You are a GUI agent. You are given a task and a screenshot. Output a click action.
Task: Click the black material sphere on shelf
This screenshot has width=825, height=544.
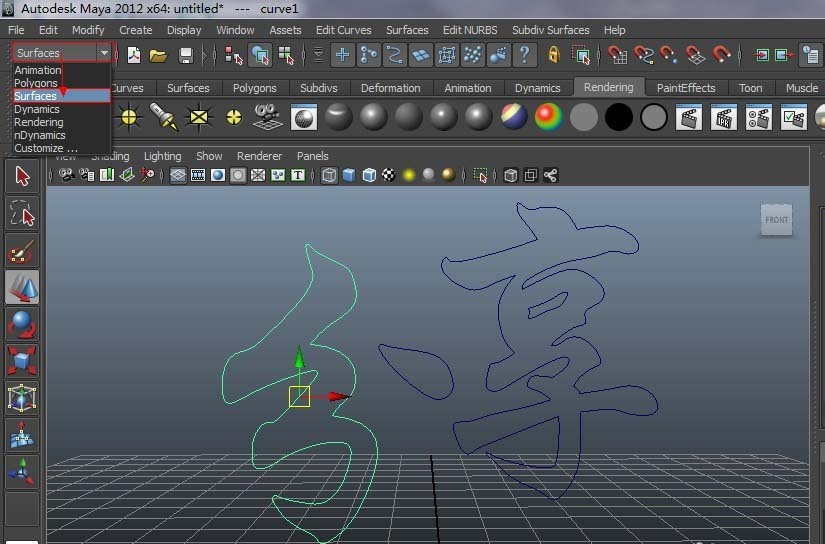tap(619, 118)
